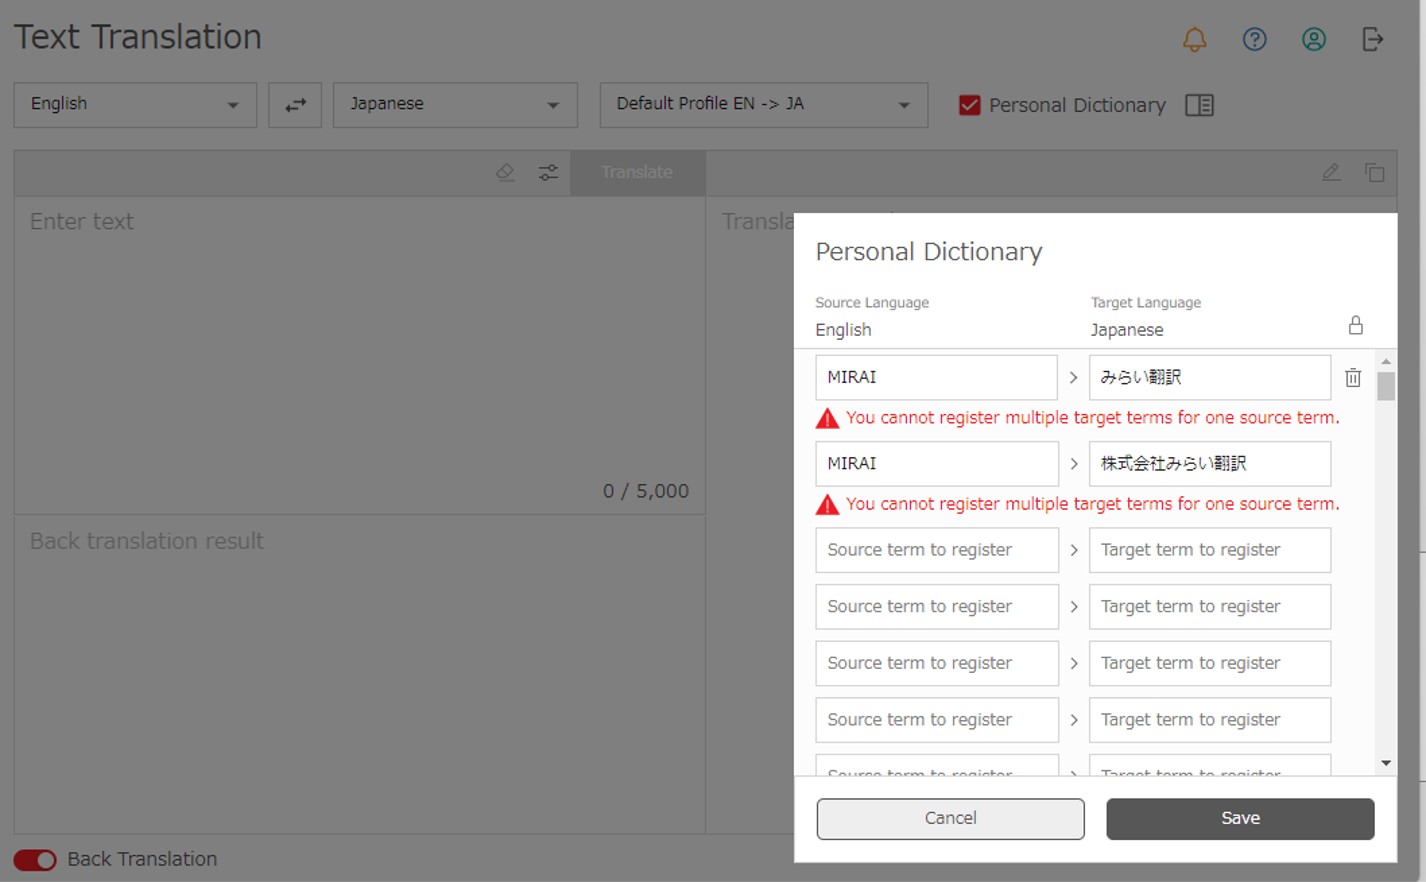Click the first empty source term field
Viewport: 1426px width, 882px height.
click(936, 550)
